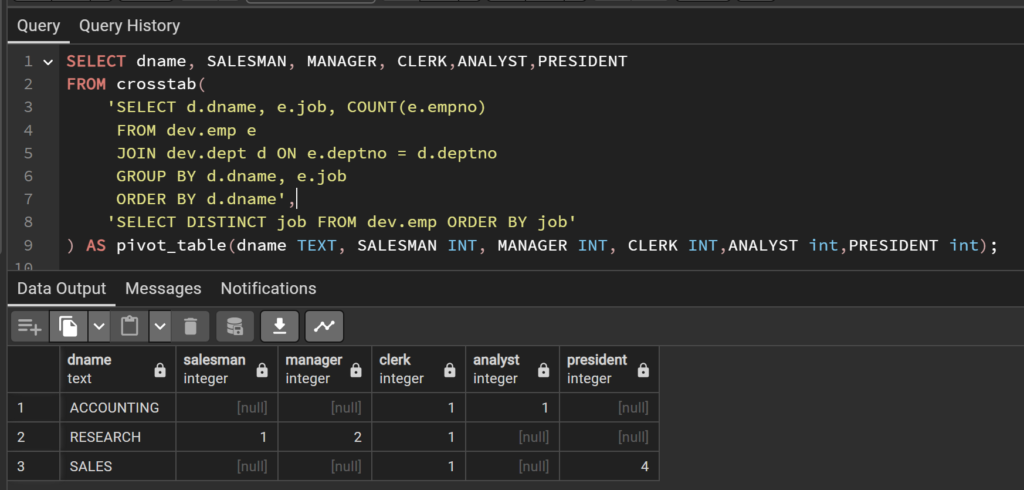
Task: Click the null president cell in RESEARCH row
Action: coord(609,437)
